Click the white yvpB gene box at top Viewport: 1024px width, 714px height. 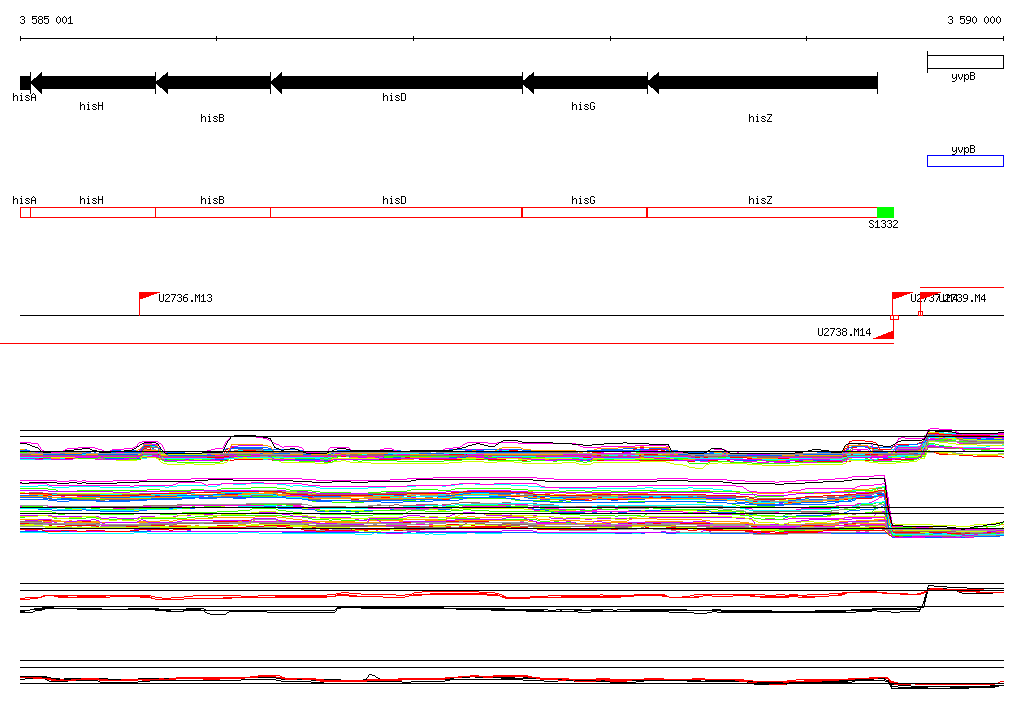point(965,62)
